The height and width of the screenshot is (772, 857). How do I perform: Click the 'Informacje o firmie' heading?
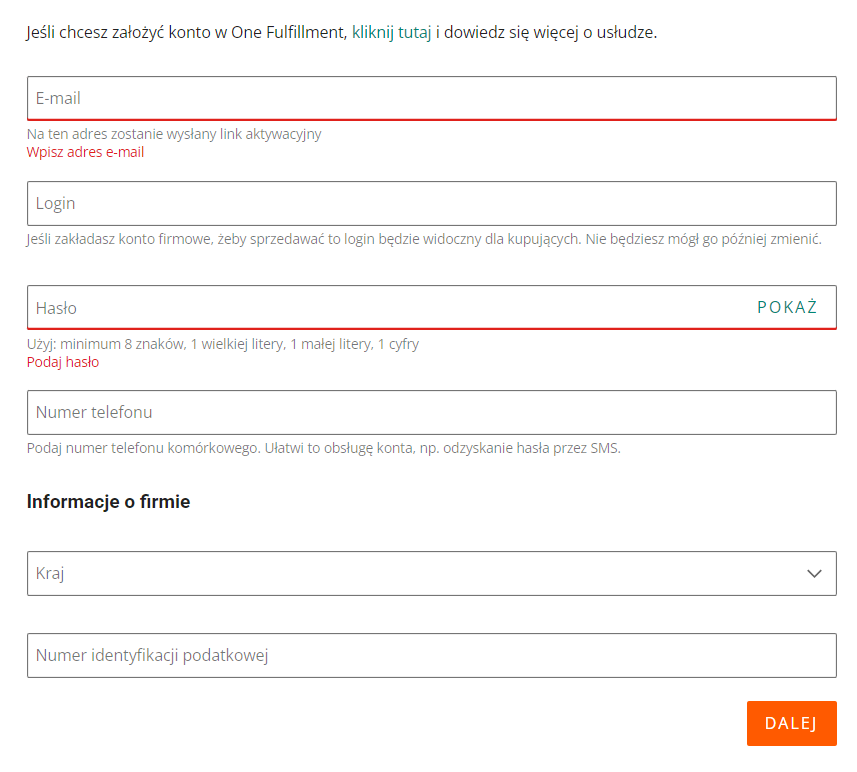[108, 502]
